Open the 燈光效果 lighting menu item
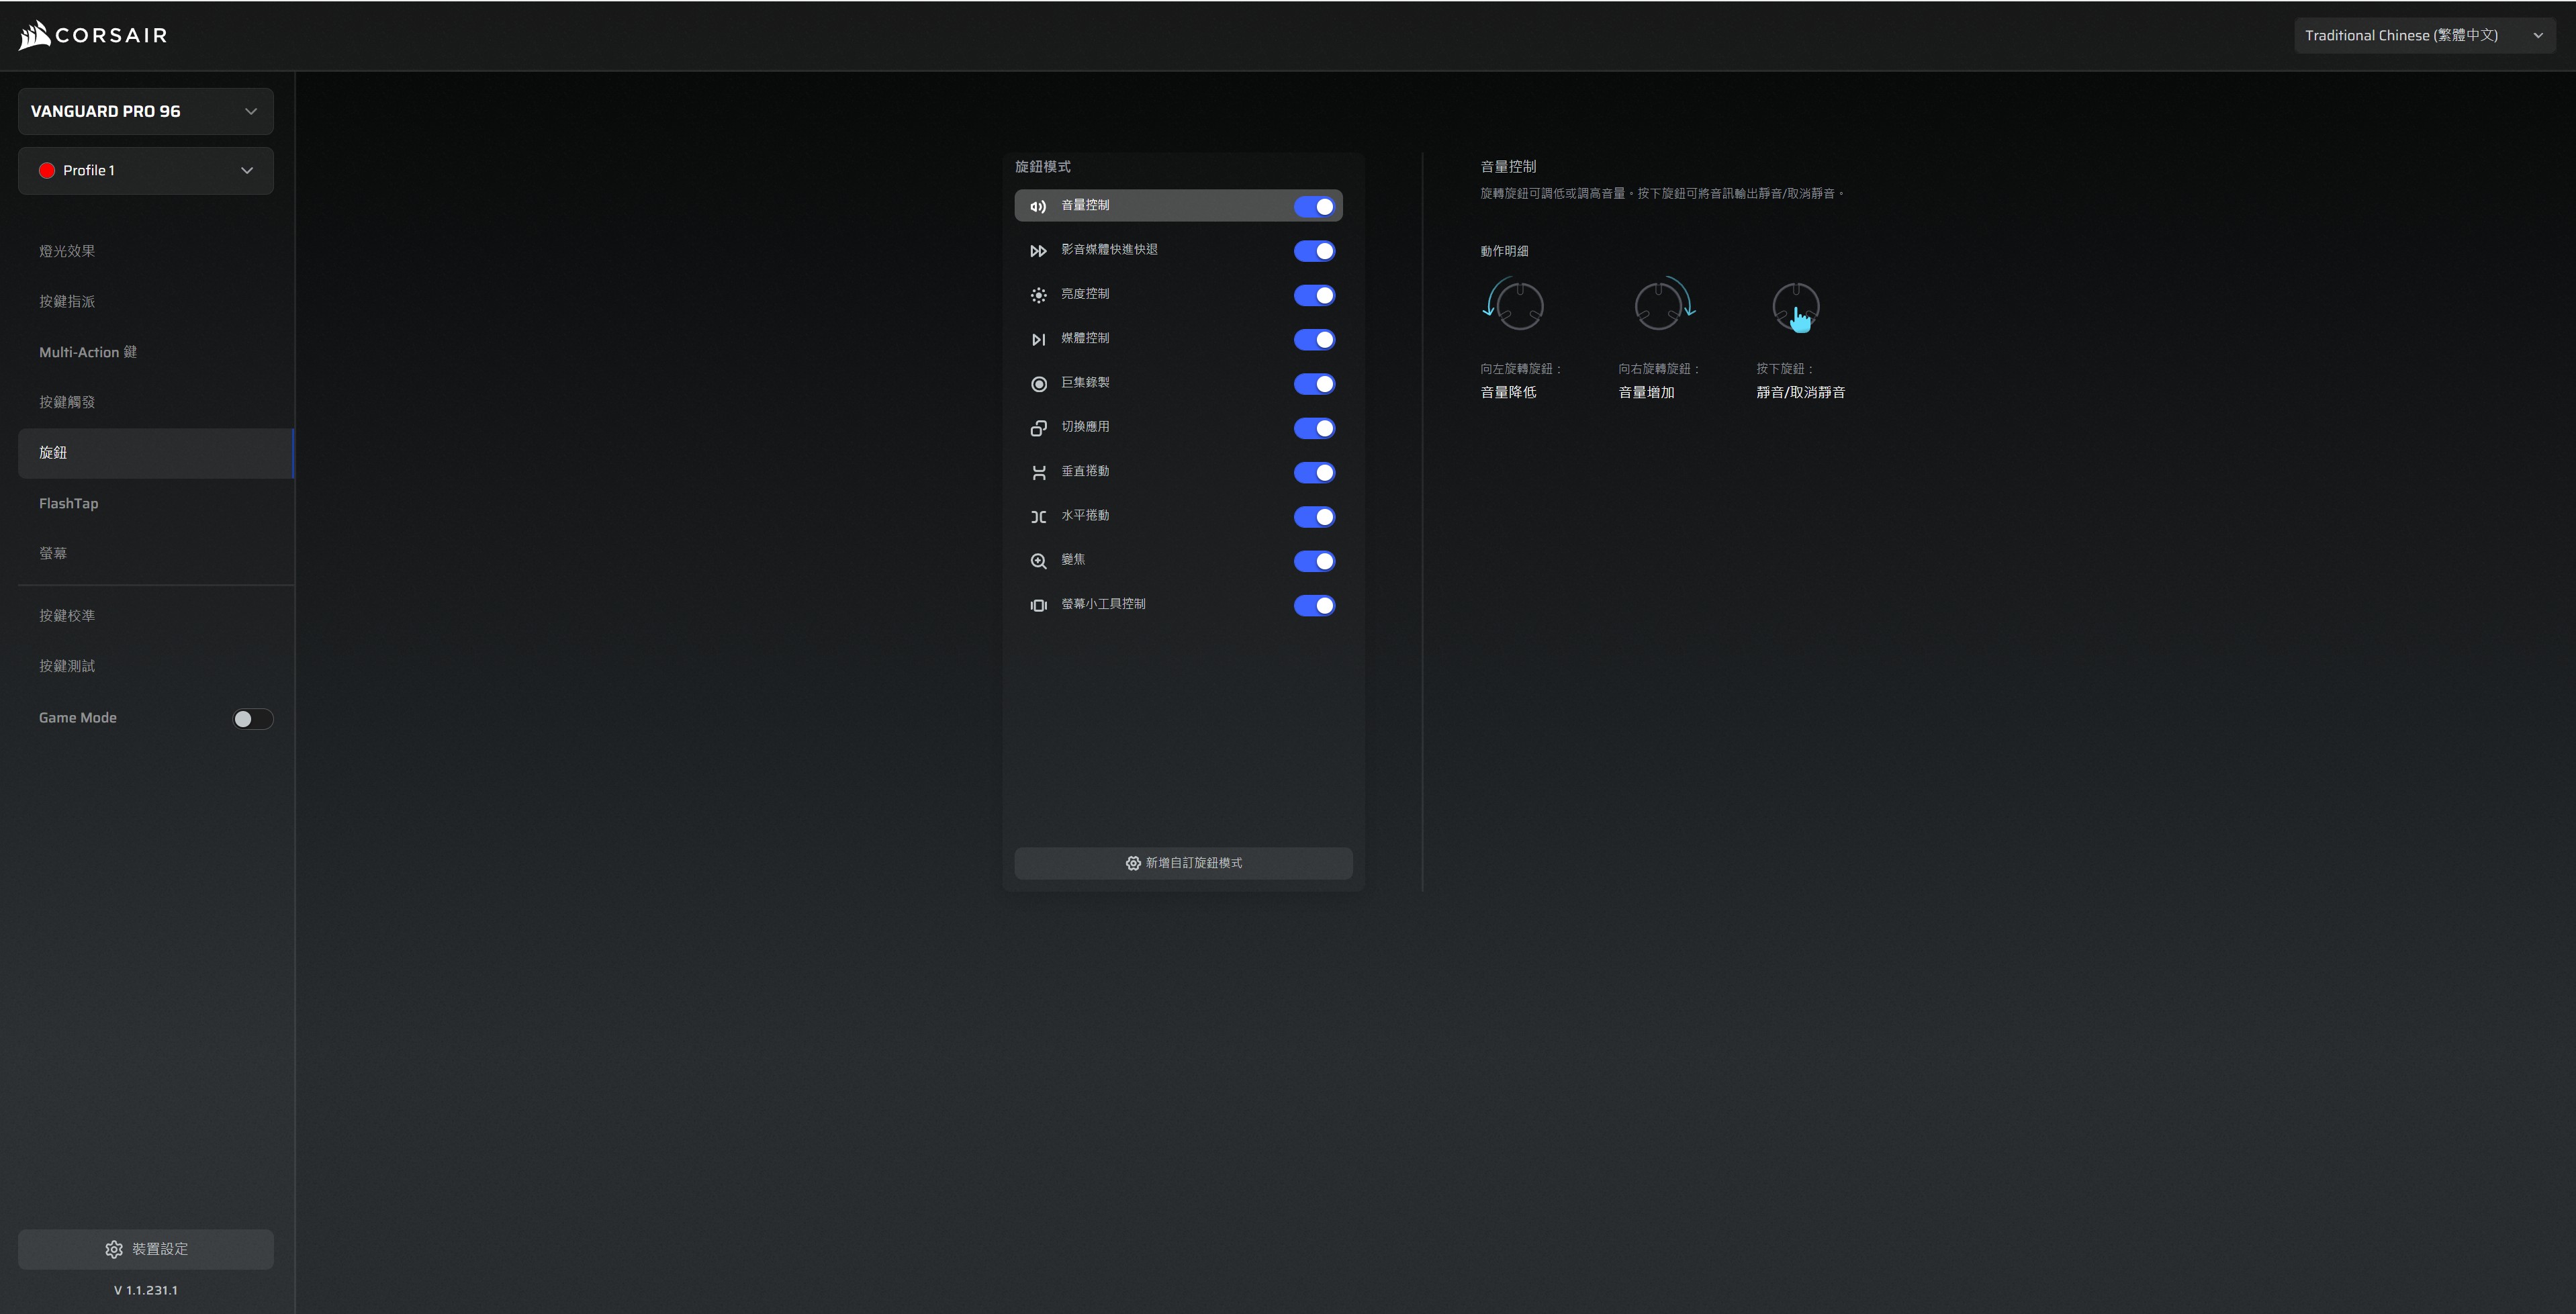2576x1314 pixels. pos(67,251)
